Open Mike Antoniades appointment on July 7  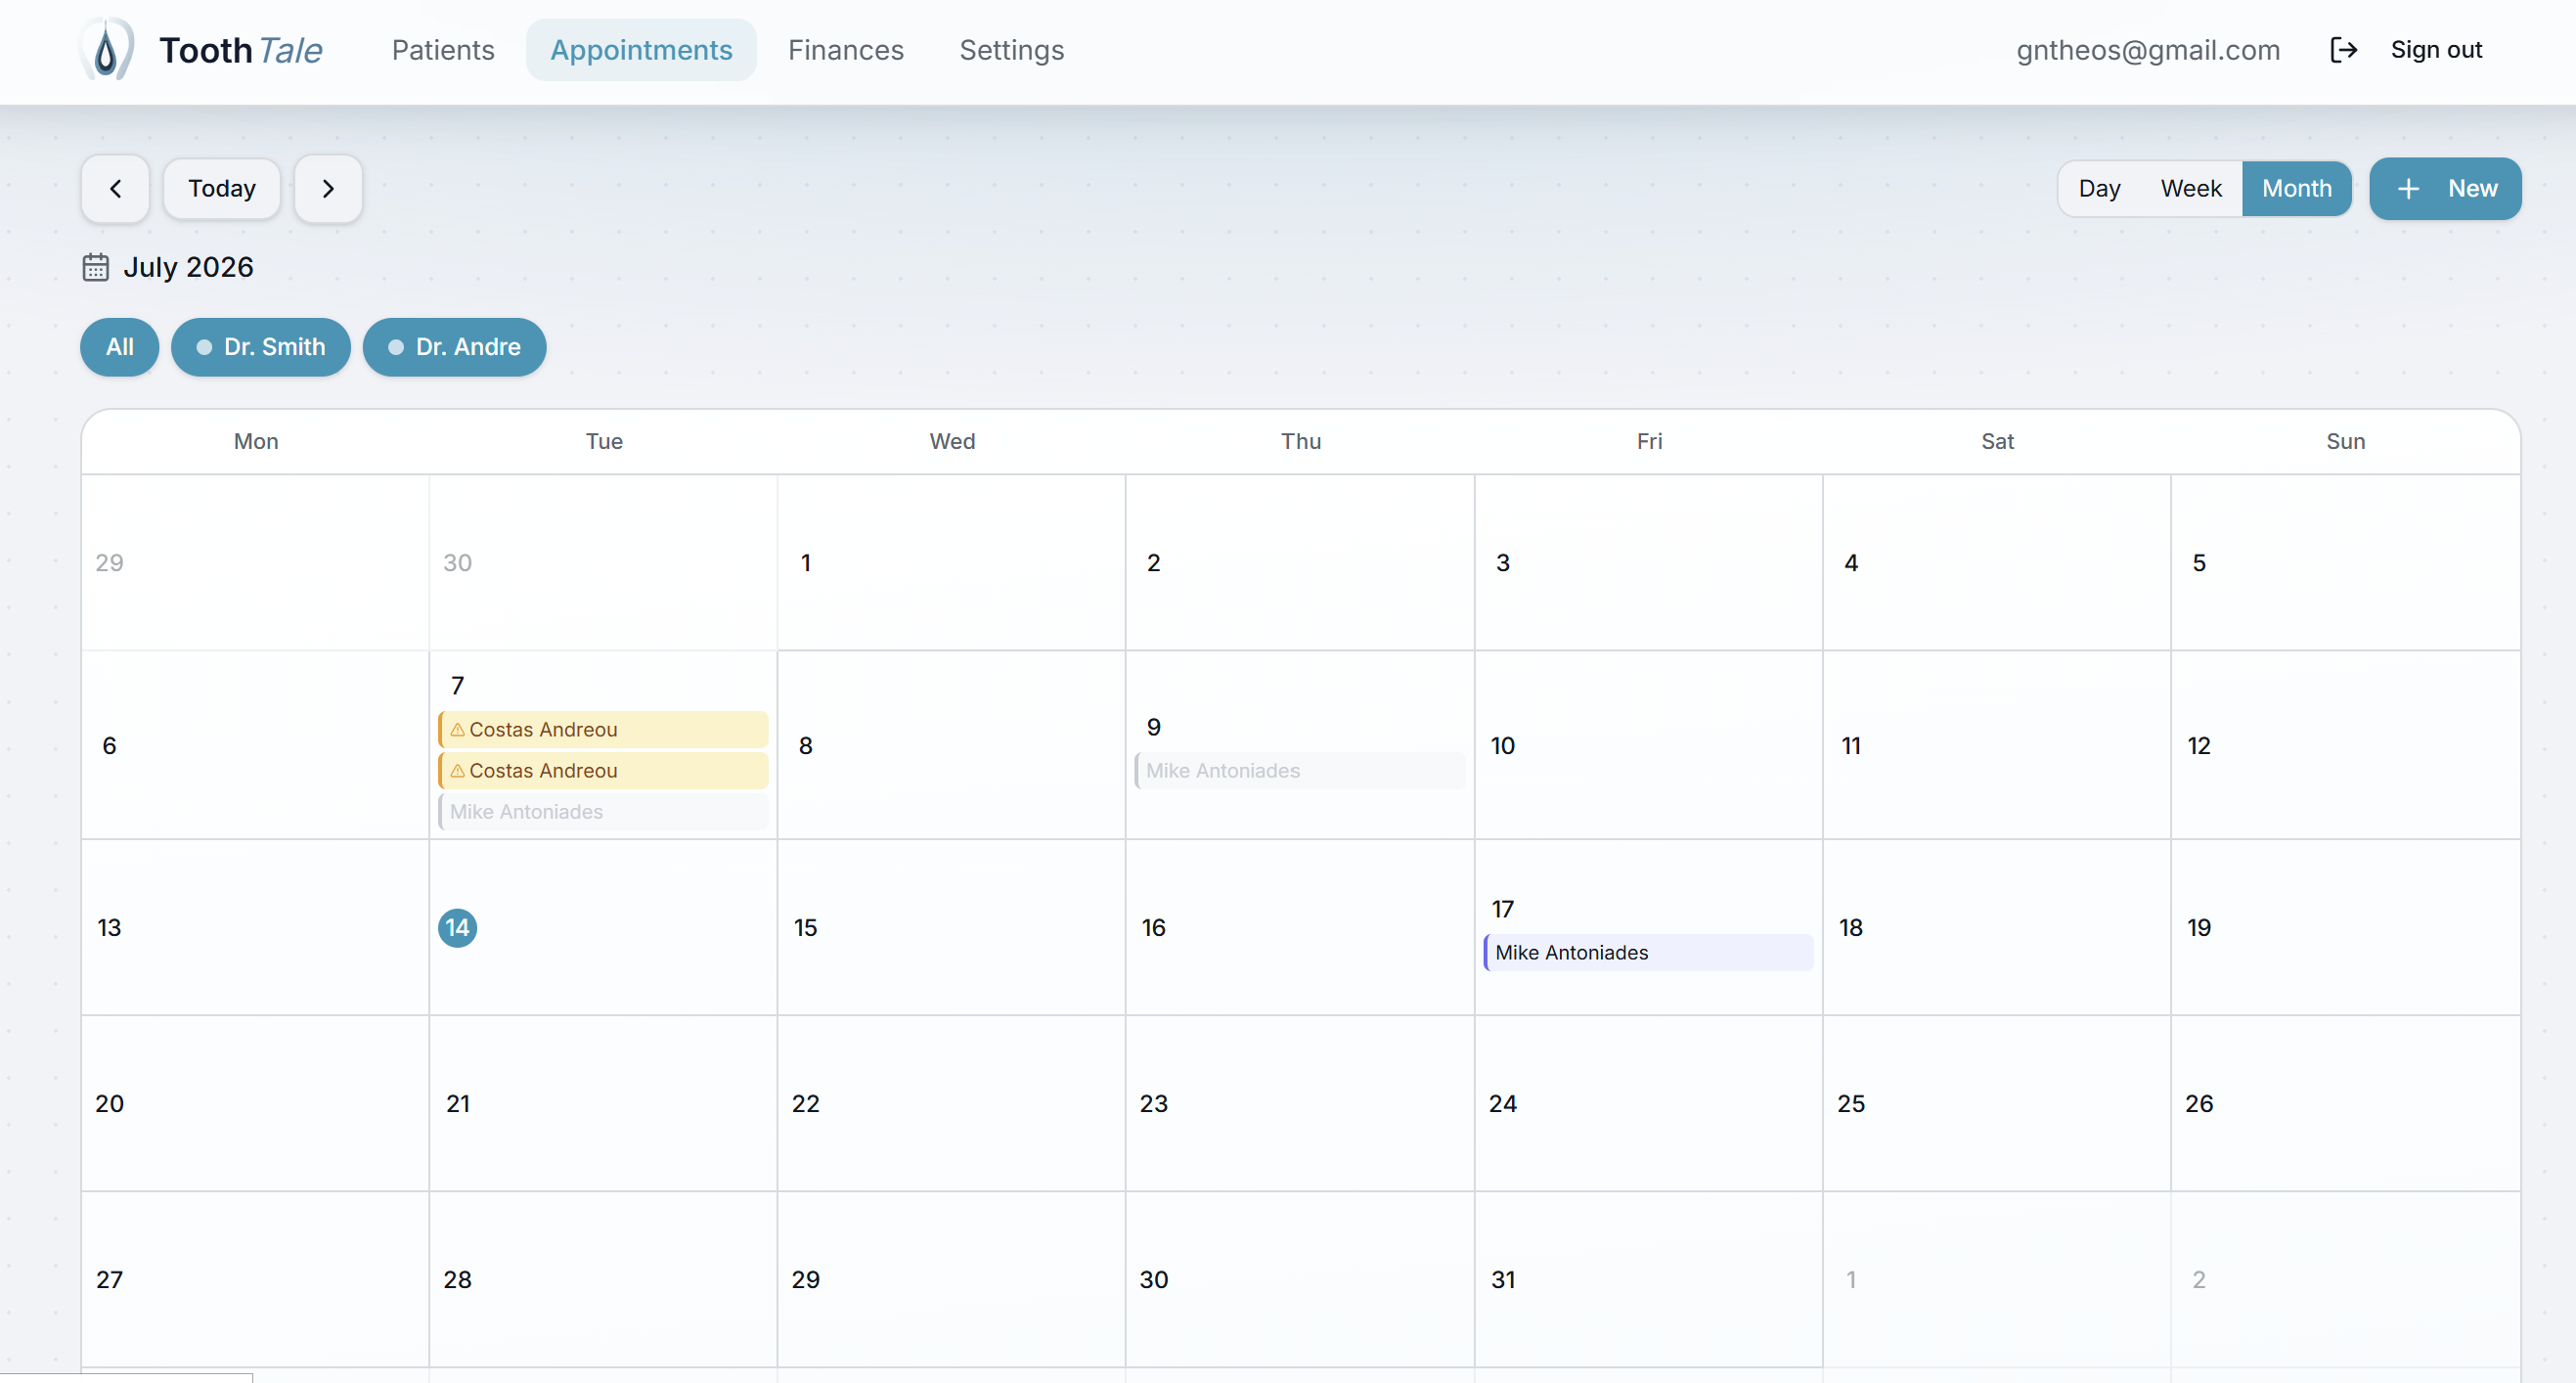tap(604, 812)
